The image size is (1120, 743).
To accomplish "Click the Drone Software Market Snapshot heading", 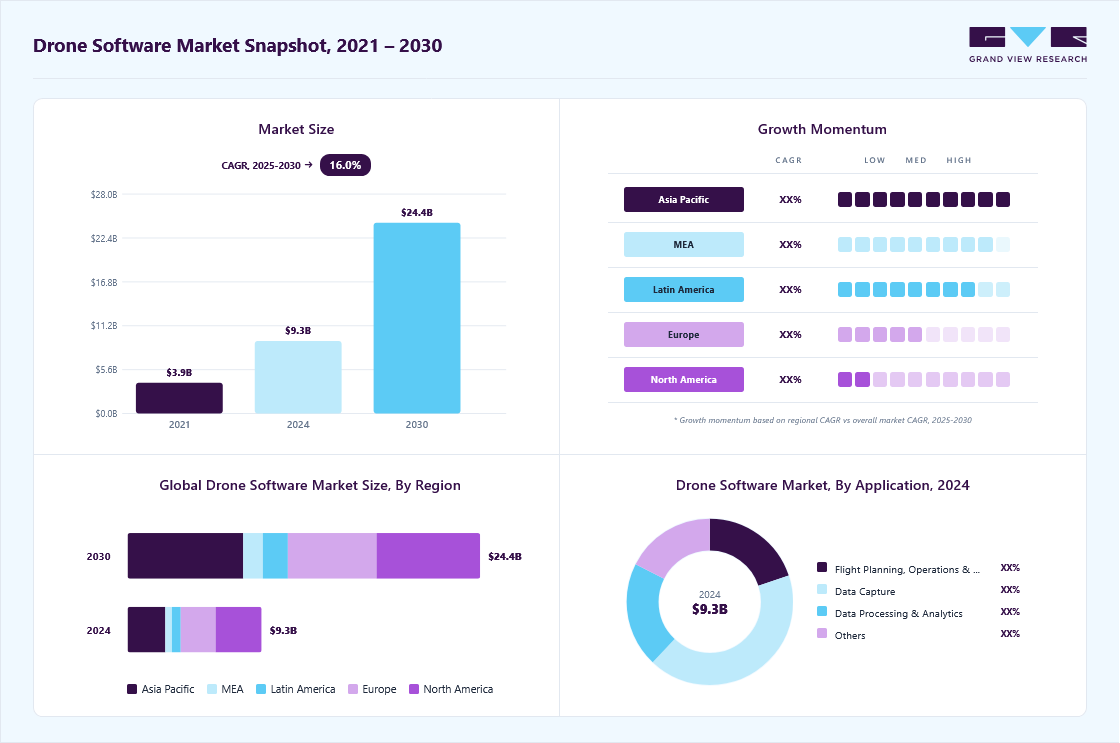I will point(238,46).
